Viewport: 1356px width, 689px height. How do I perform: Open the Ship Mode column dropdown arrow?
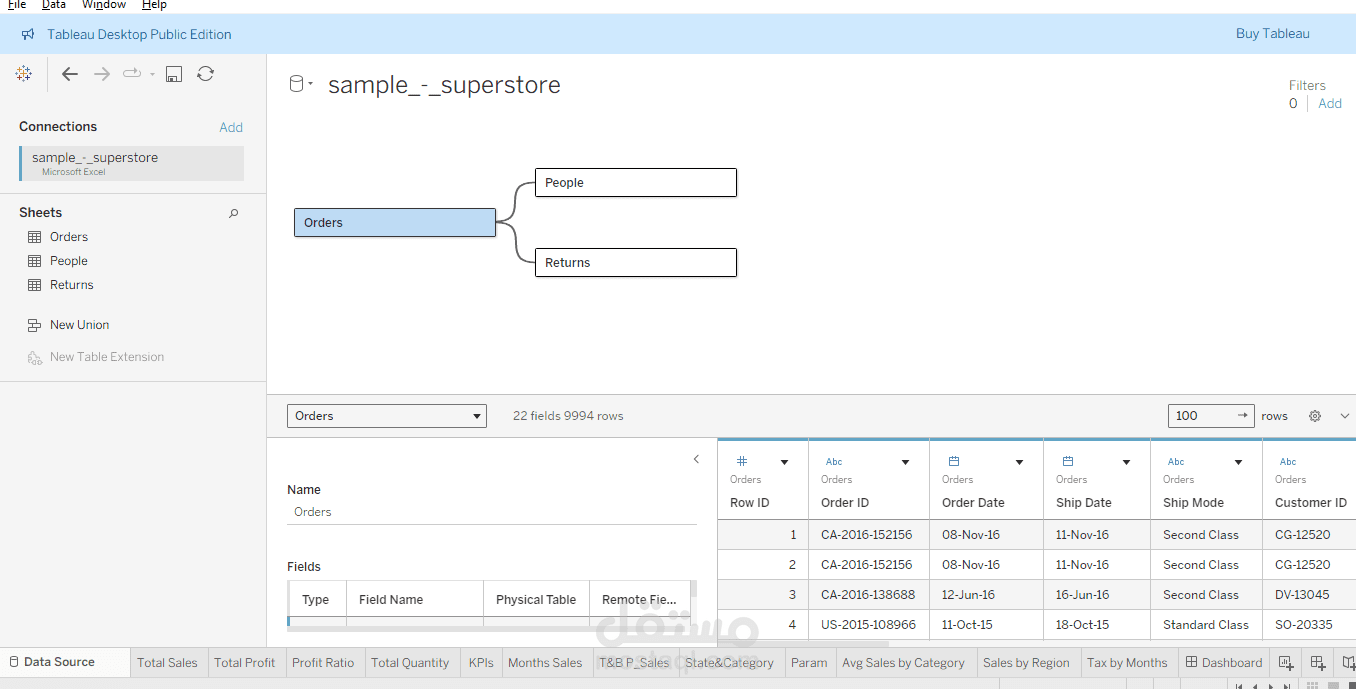(x=1239, y=462)
